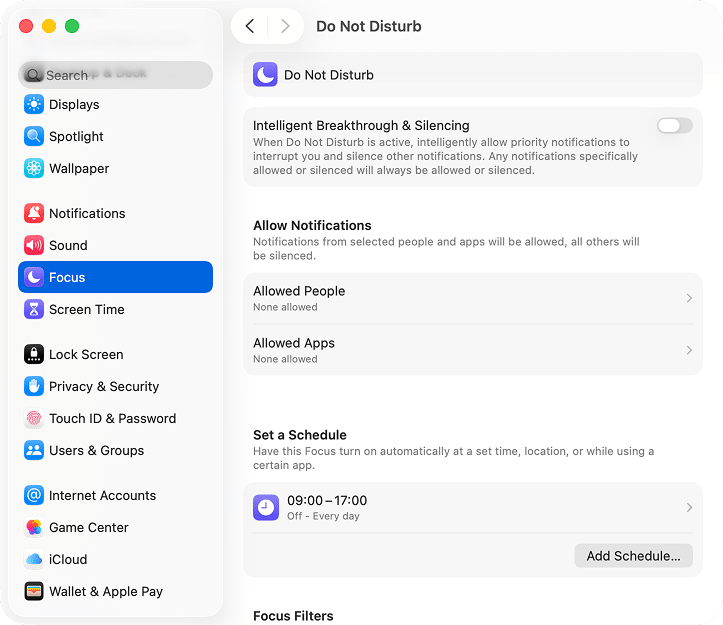Close the window with red button
The image size is (723, 625).
coord(26,26)
